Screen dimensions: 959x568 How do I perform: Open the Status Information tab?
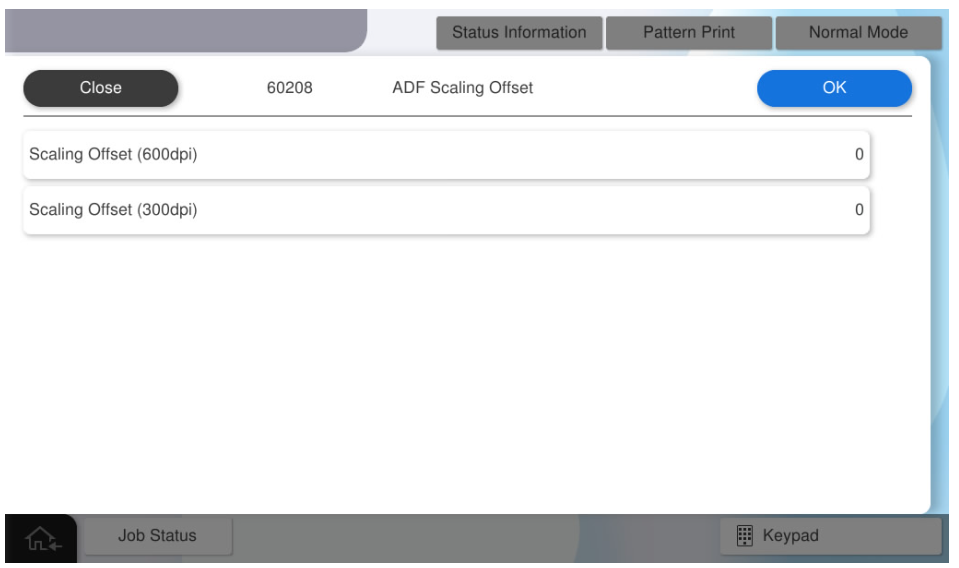point(519,32)
